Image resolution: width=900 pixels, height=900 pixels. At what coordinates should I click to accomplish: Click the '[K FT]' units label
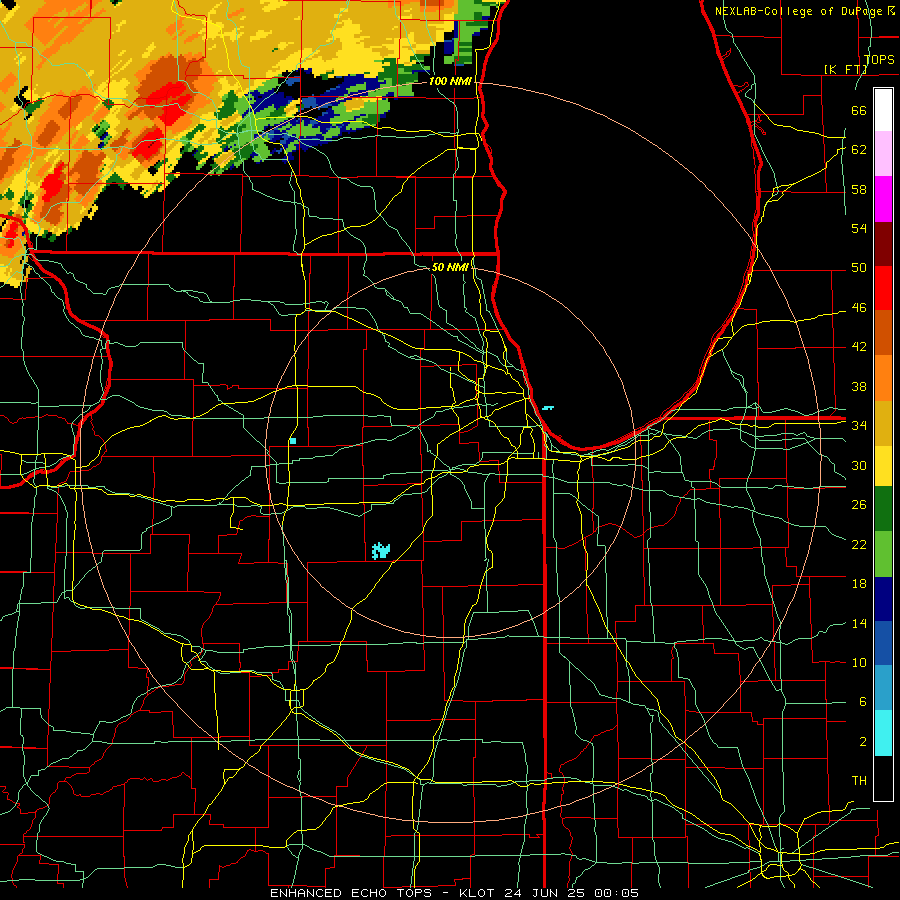click(845, 69)
